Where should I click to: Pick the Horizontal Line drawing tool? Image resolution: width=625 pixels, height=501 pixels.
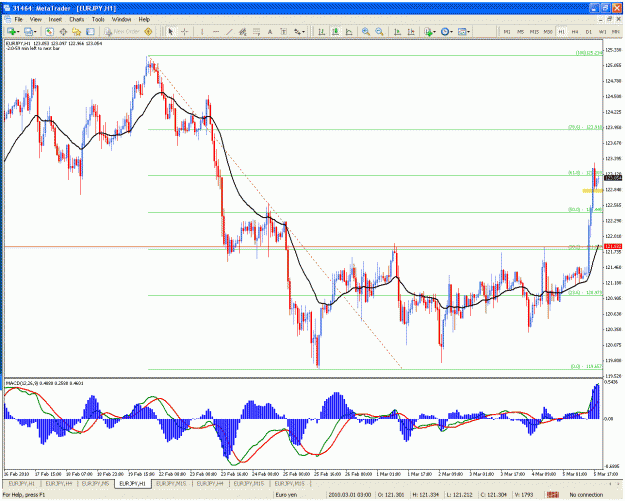pos(216,32)
